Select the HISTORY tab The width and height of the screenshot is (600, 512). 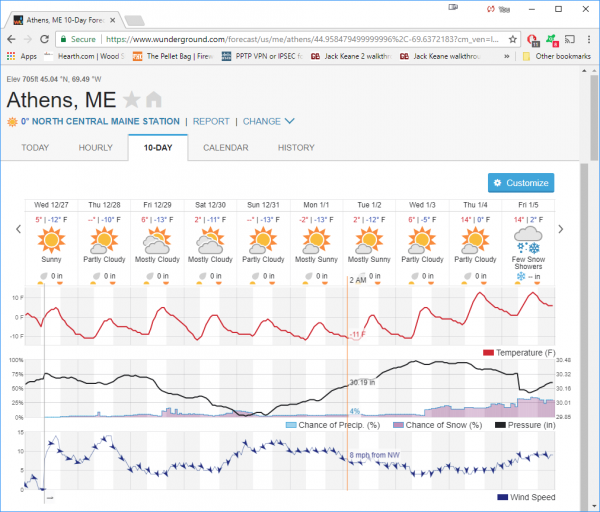click(x=296, y=148)
